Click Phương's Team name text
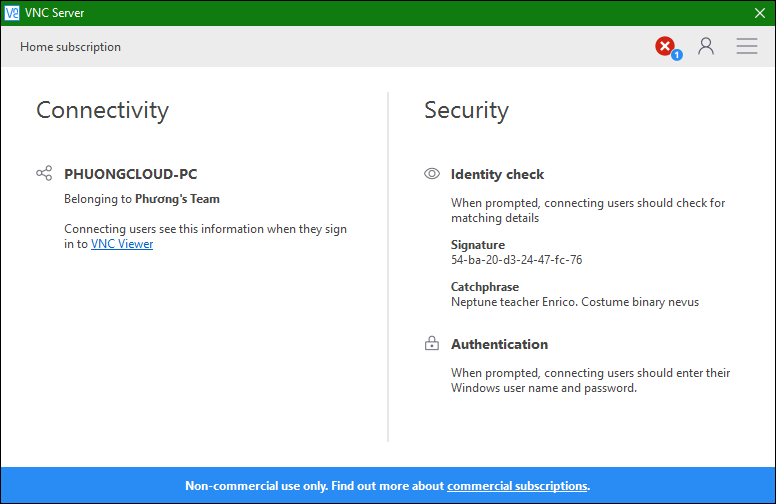Screen dimensions: 776x504 pyautogui.click(x=177, y=199)
